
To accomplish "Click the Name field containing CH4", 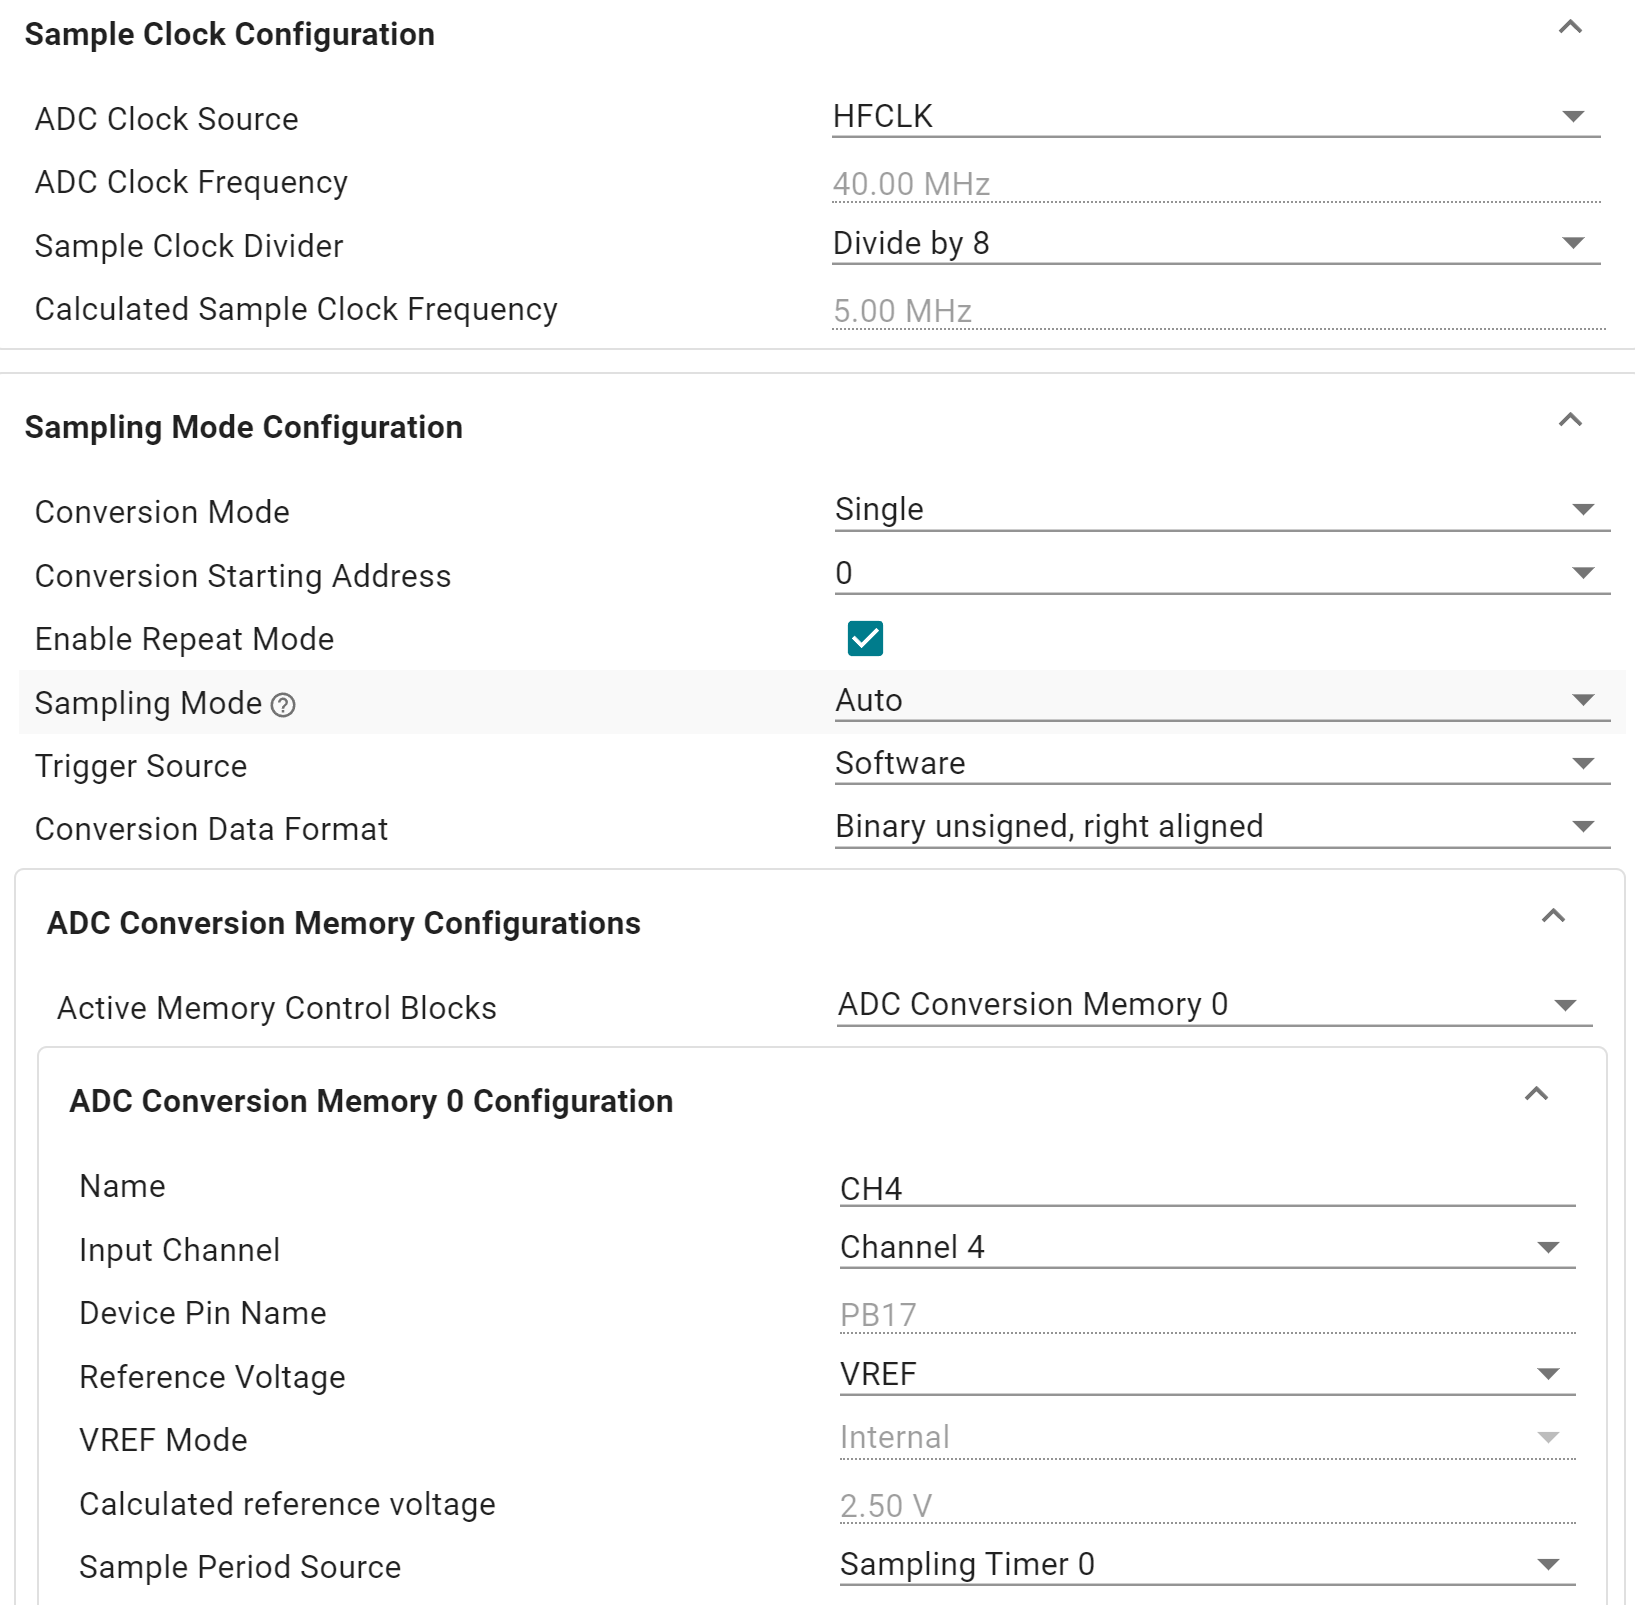I will [1206, 1188].
